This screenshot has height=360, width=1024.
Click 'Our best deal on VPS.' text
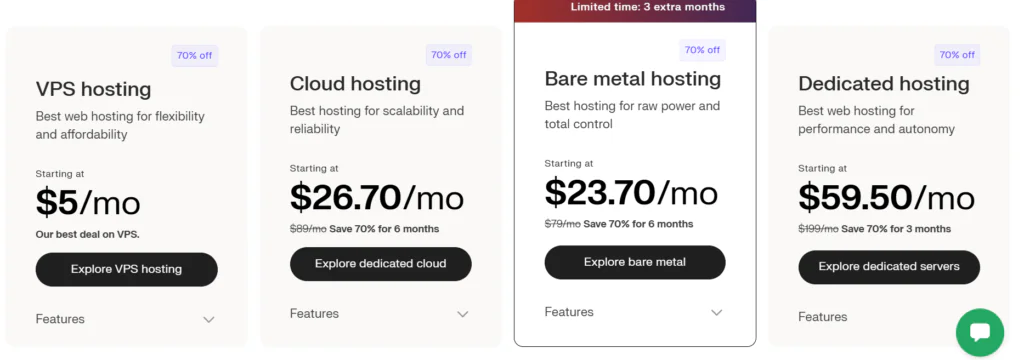click(88, 234)
